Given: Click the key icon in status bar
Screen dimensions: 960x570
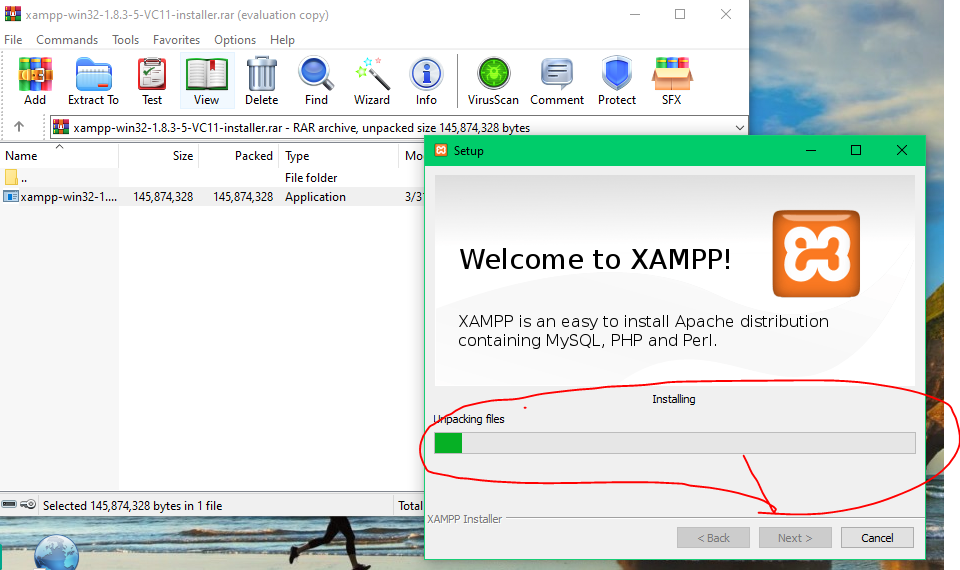Looking at the screenshot, I should pos(28,504).
